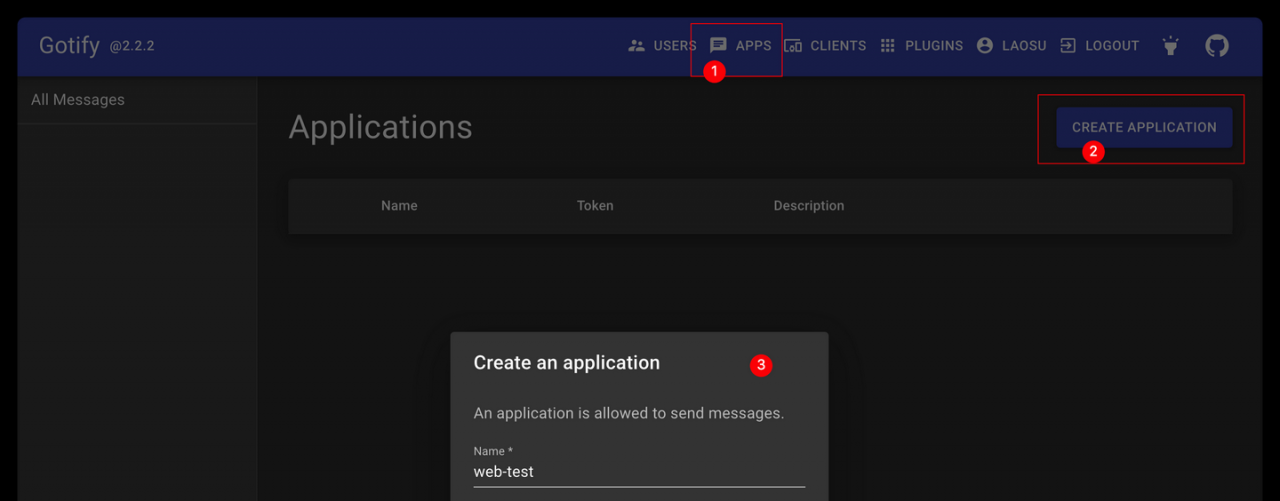Toggle the theme with the lightbulb icon
Viewport: 1280px width, 501px height.
point(1170,46)
